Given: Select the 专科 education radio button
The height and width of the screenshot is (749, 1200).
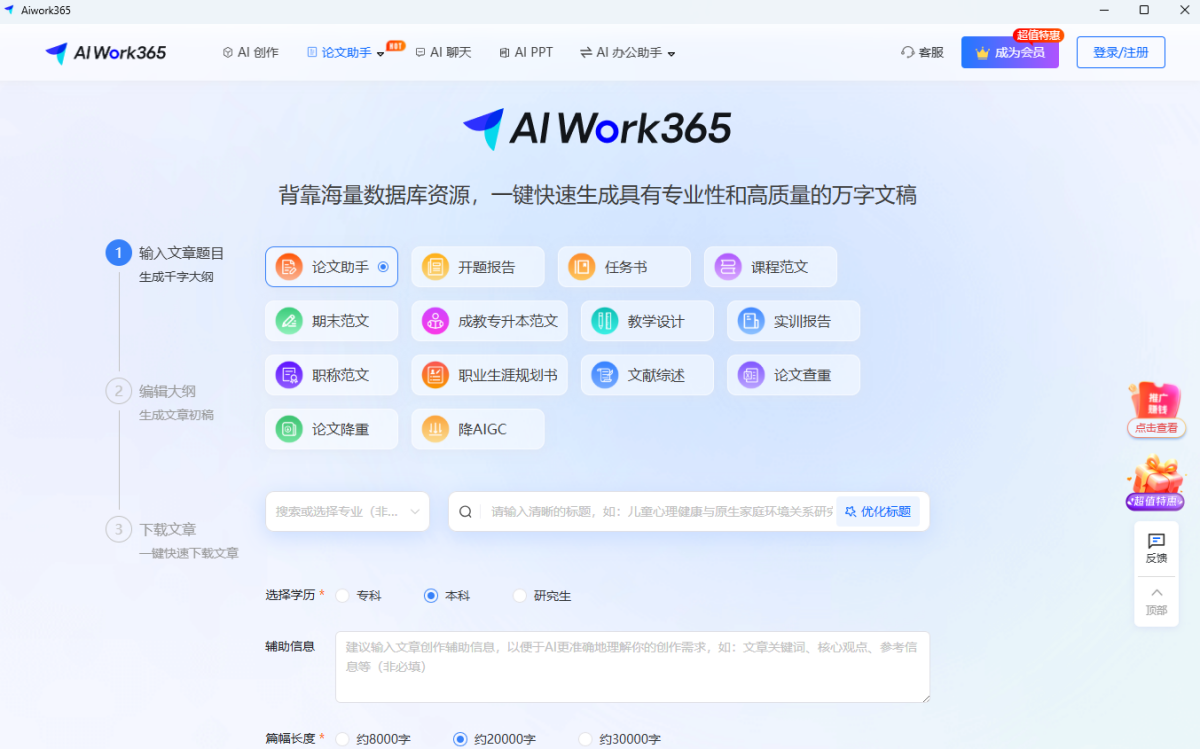Looking at the screenshot, I should 342,595.
